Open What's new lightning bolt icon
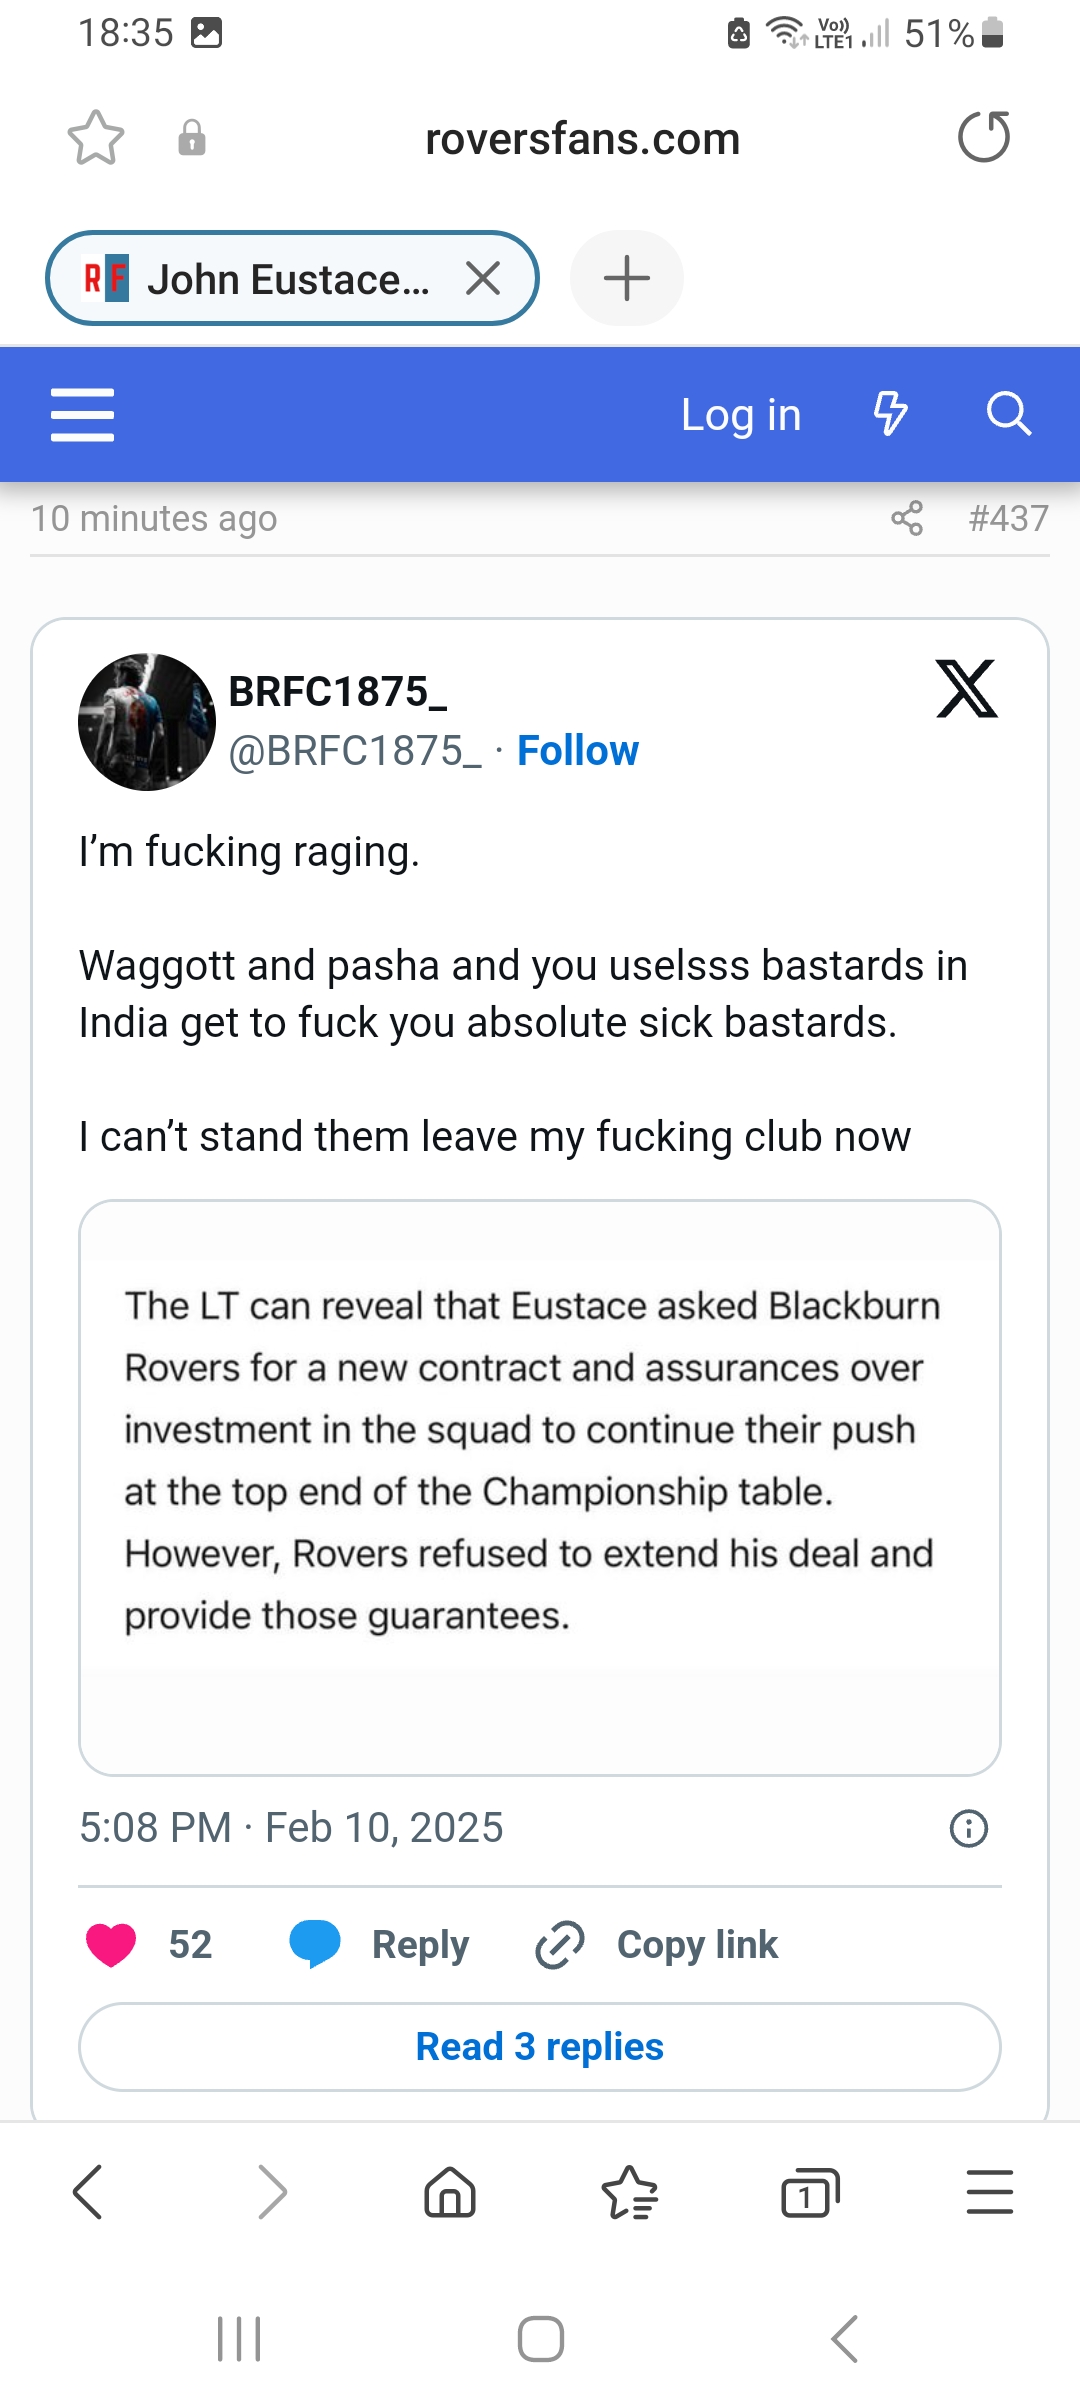Image resolution: width=1080 pixels, height=2408 pixels. coord(890,414)
